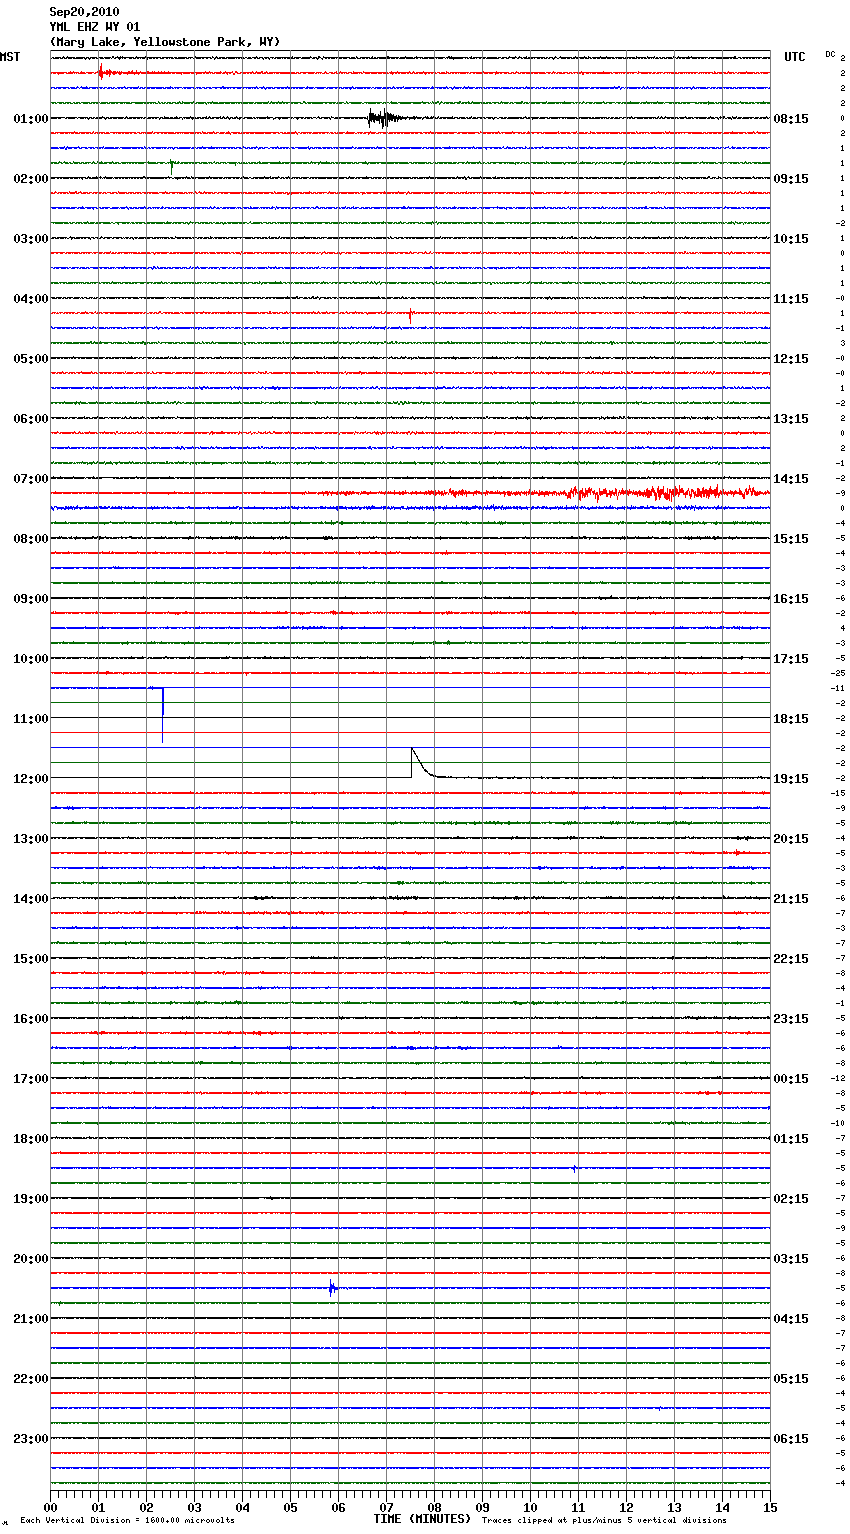Select the 12:00 MST time label
Viewport: 850px width, 1534px height.
30,779
